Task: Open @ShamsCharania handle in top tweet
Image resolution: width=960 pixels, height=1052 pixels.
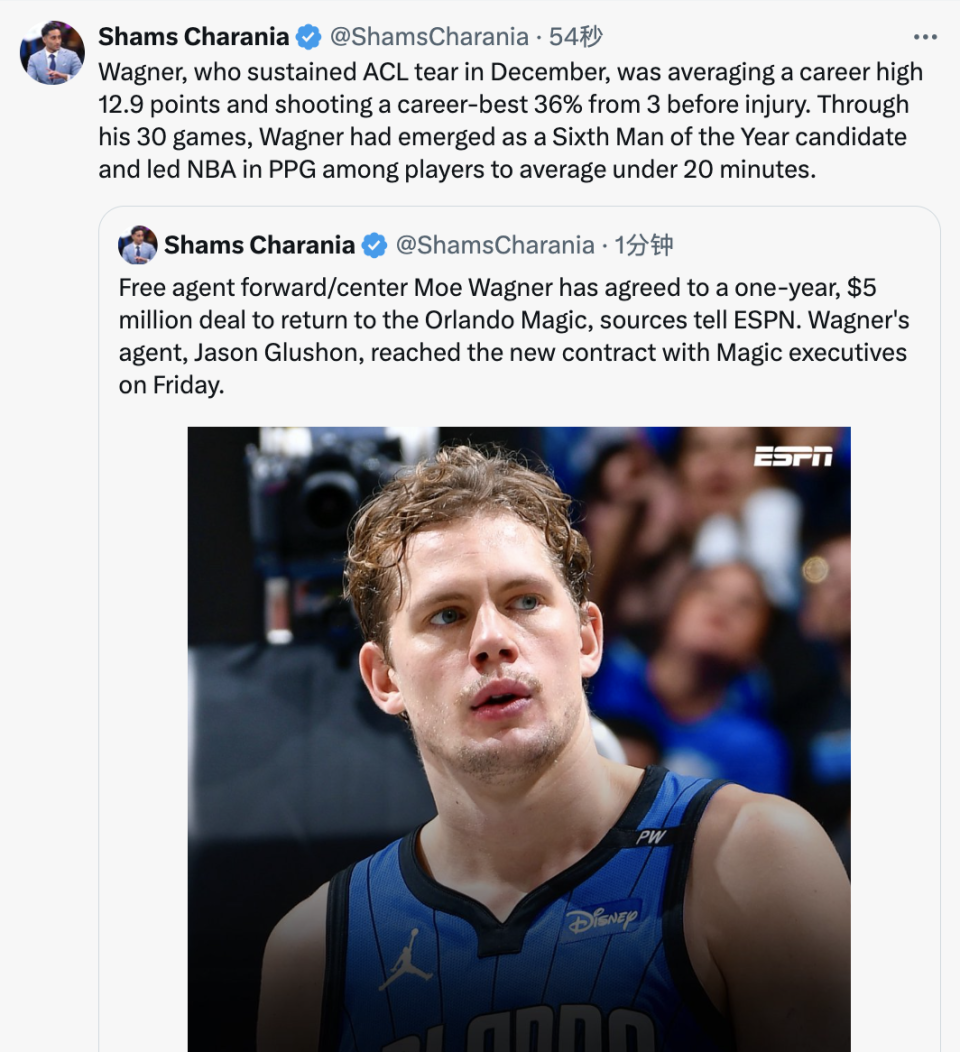Action: click(429, 37)
